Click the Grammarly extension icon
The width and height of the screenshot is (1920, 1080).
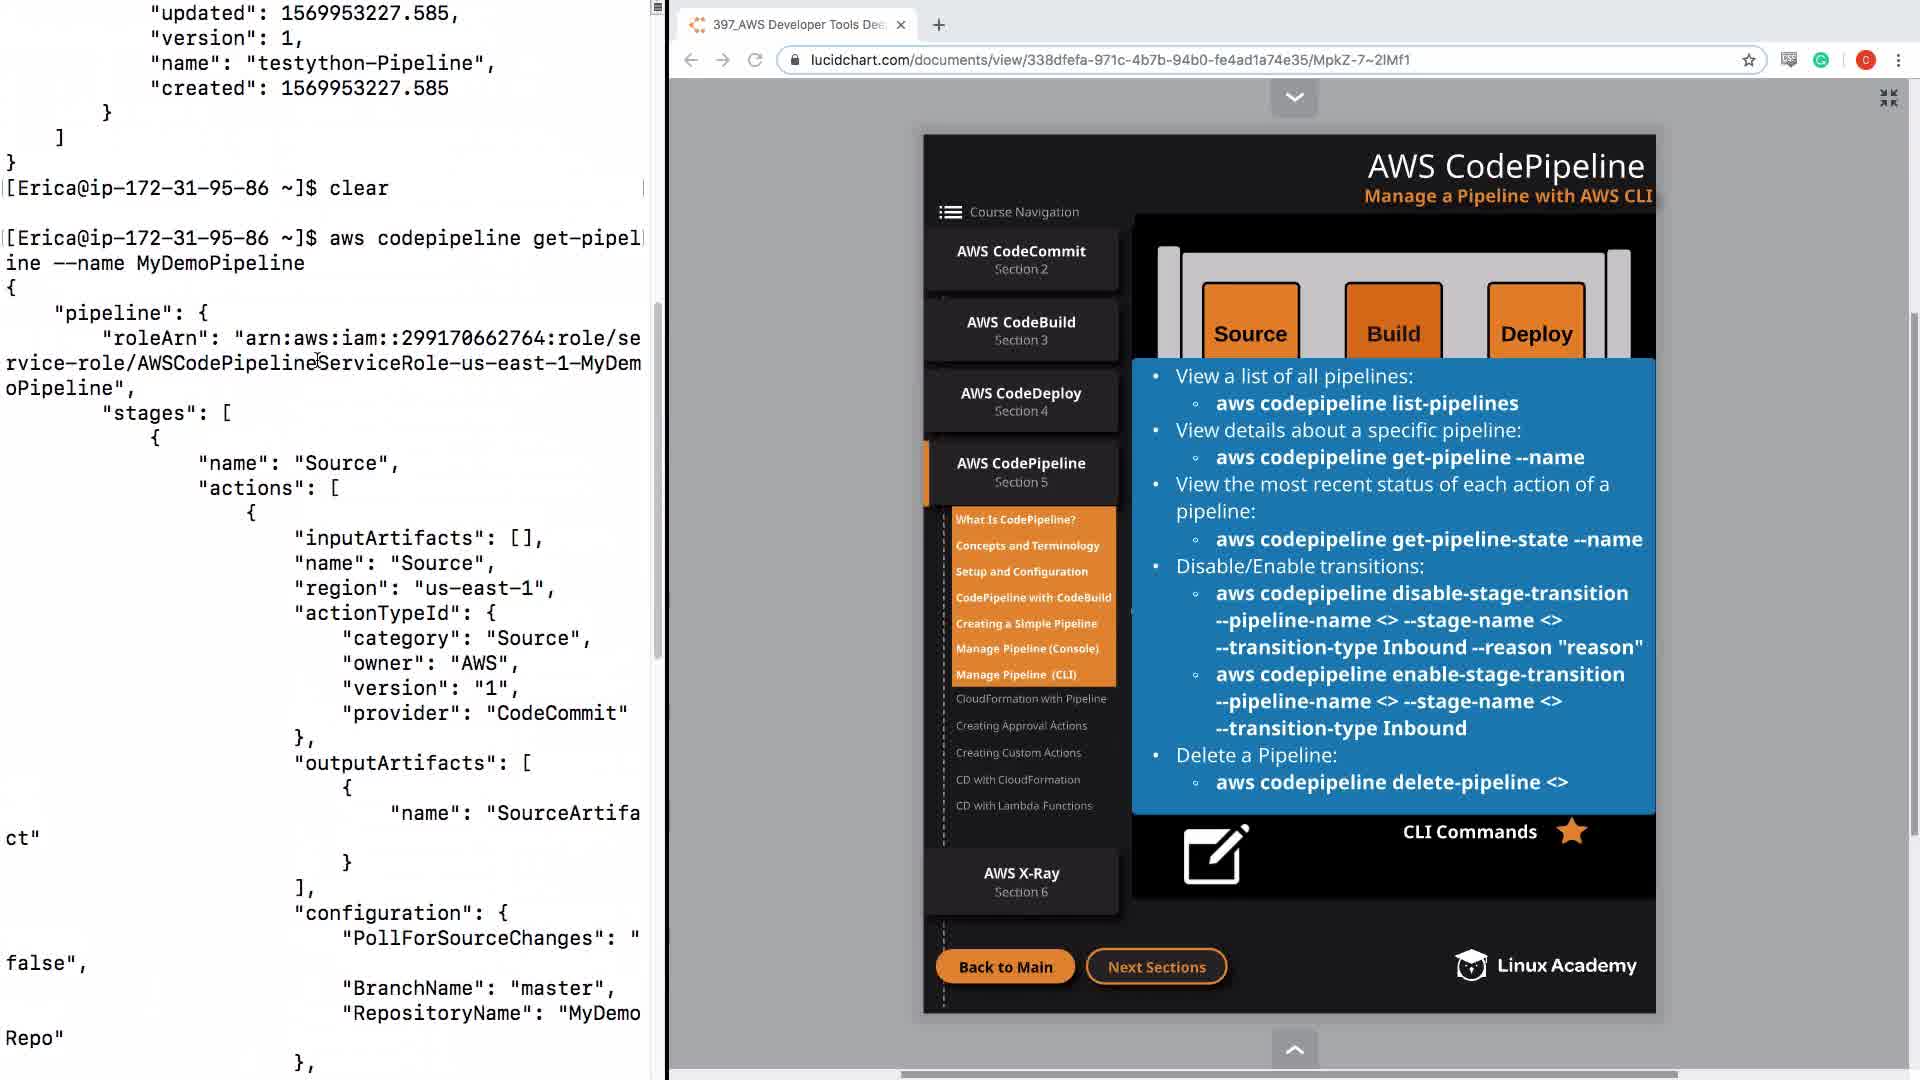1821,60
